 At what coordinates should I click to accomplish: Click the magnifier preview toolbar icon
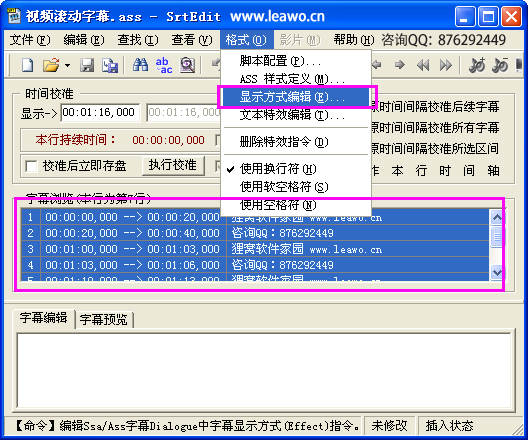tap(187, 65)
